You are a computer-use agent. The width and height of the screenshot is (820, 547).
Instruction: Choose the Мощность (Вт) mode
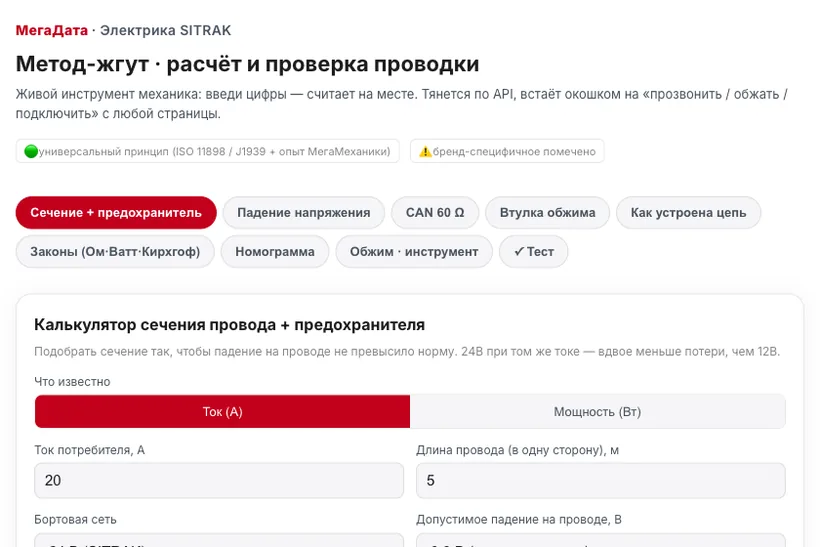pos(598,412)
